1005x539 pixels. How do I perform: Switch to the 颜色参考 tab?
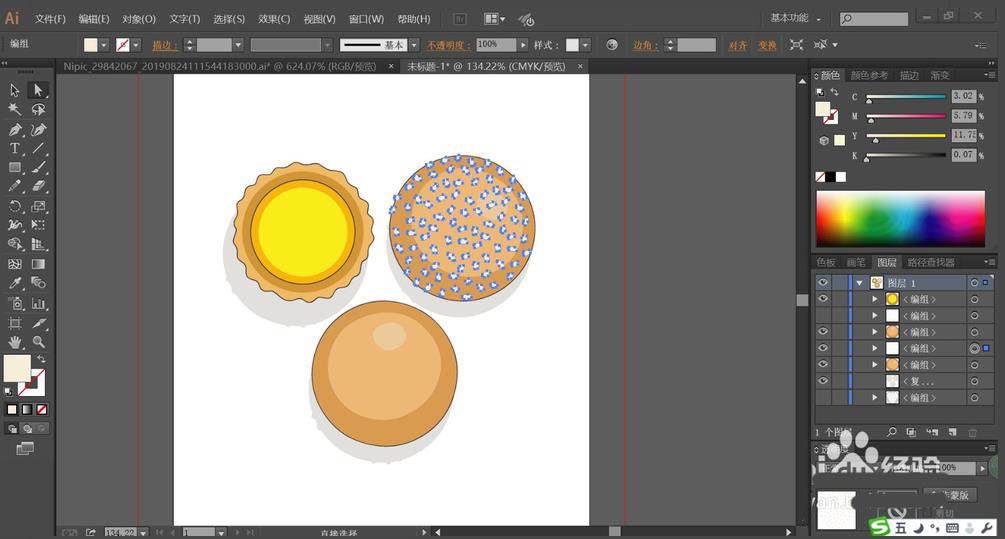[869, 76]
